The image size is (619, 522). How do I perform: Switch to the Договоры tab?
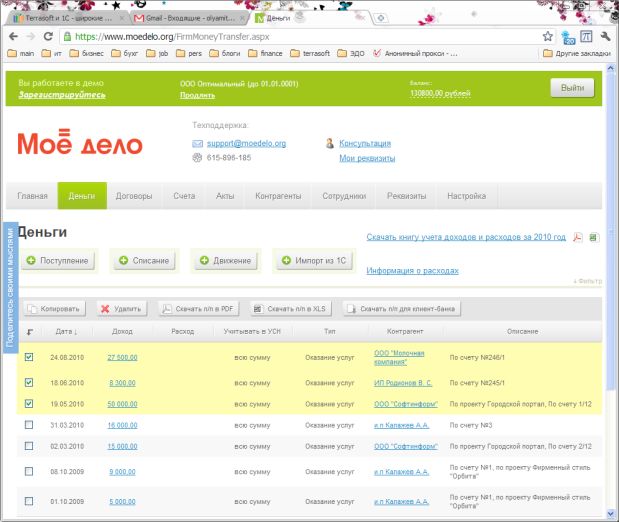(134, 196)
